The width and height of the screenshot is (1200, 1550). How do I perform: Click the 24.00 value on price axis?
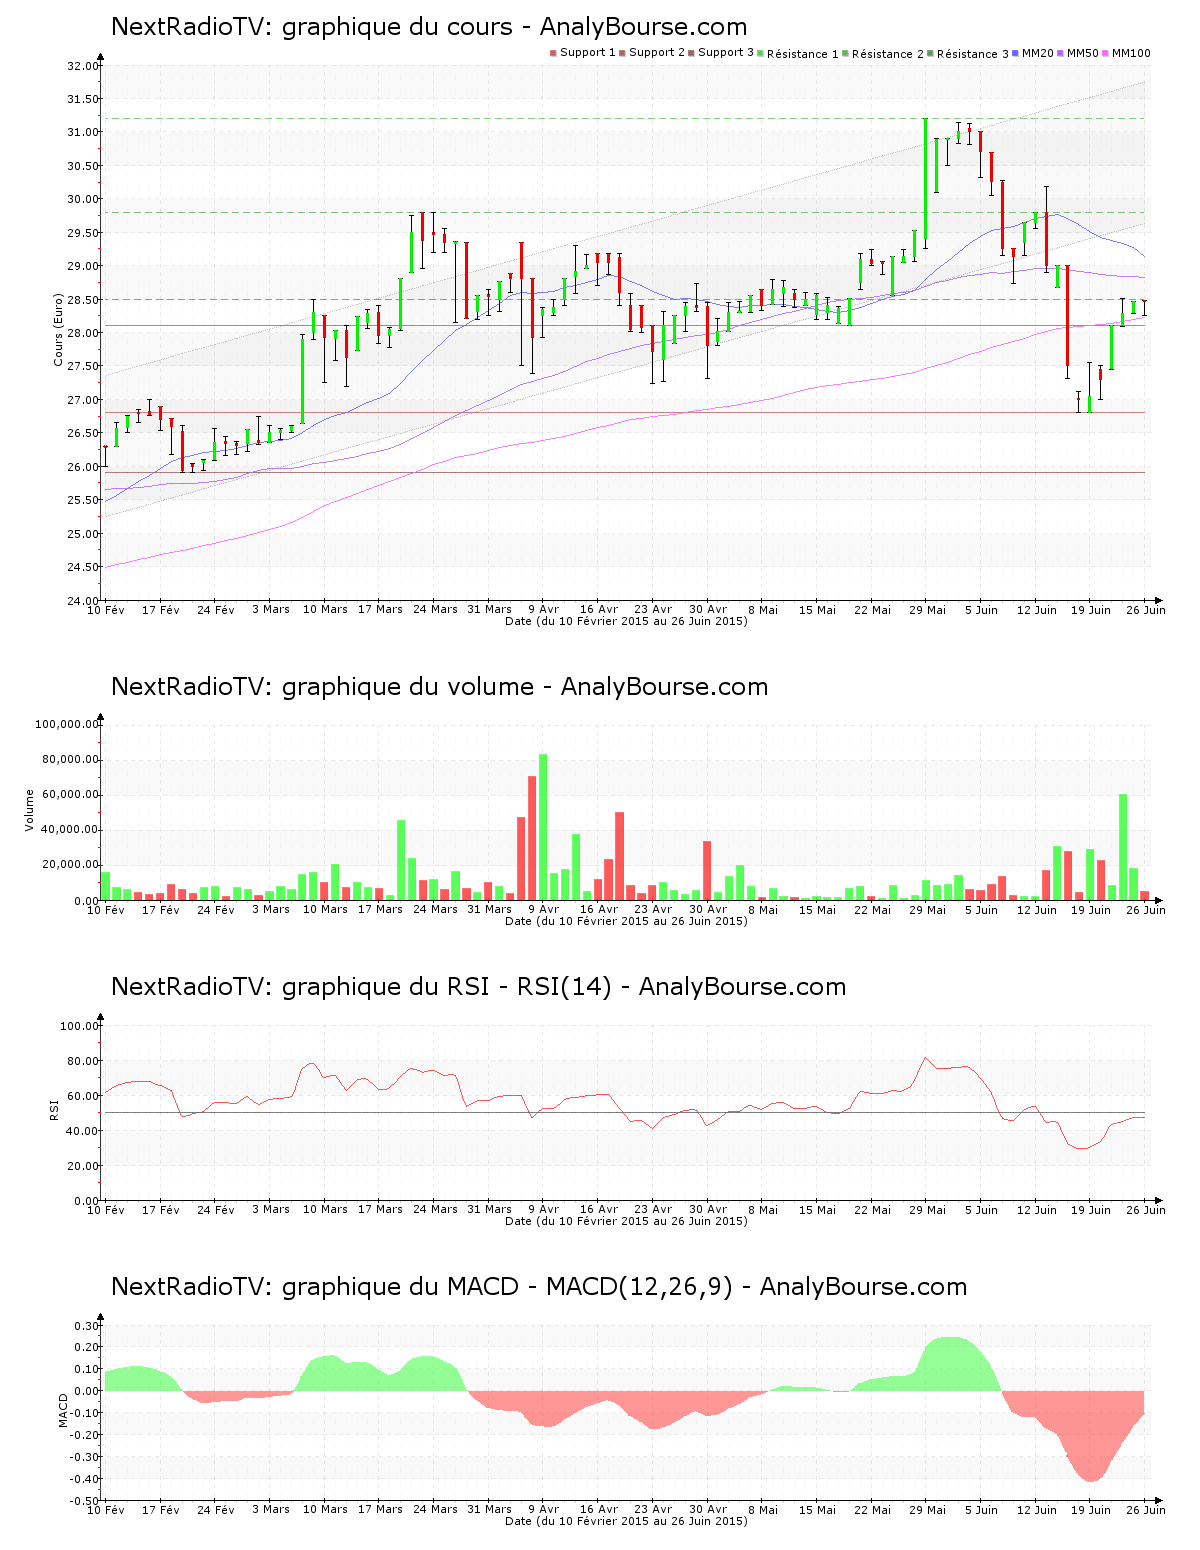click(x=82, y=601)
